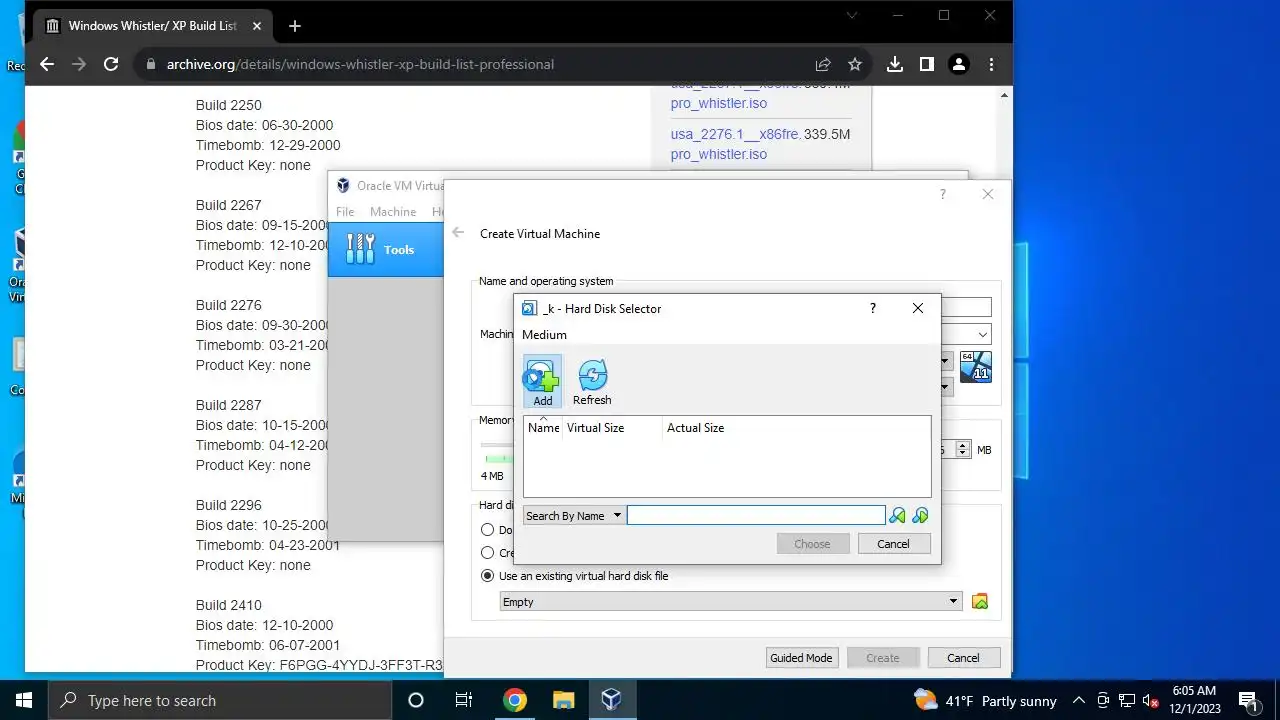Click the "Build 2410" text
The width and height of the screenshot is (1280, 720).
229,605
